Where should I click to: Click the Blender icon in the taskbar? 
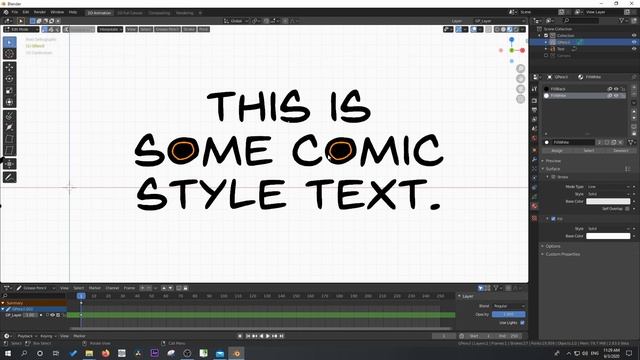tap(236, 353)
